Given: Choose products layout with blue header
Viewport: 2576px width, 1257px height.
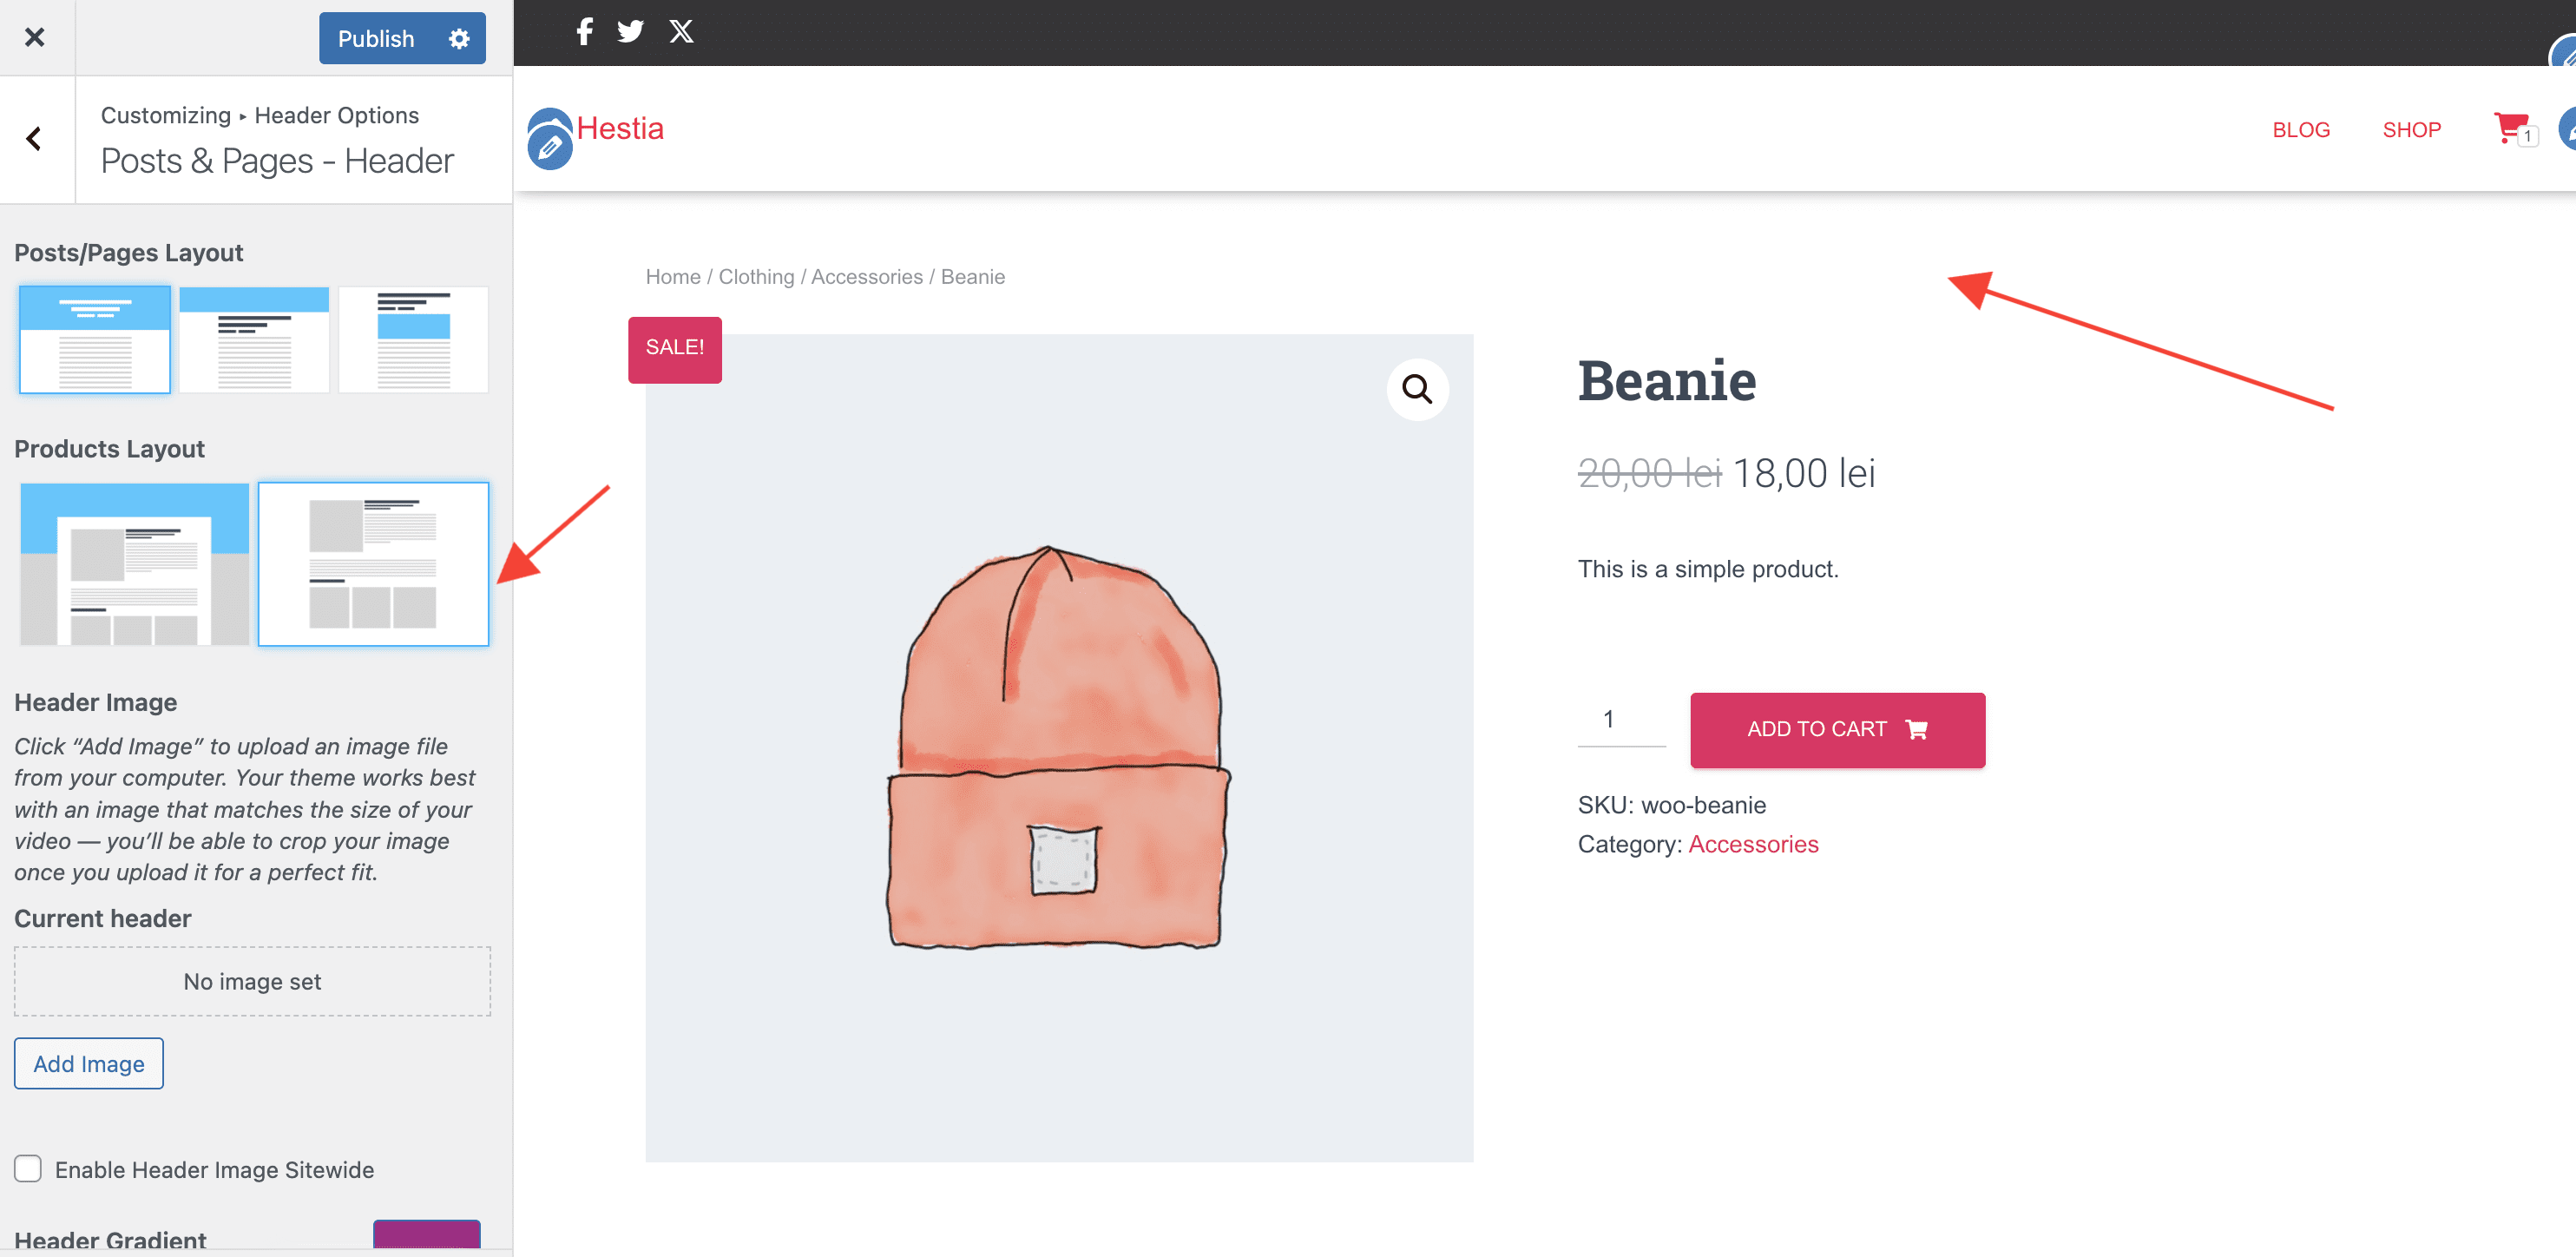Looking at the screenshot, I should 135,564.
